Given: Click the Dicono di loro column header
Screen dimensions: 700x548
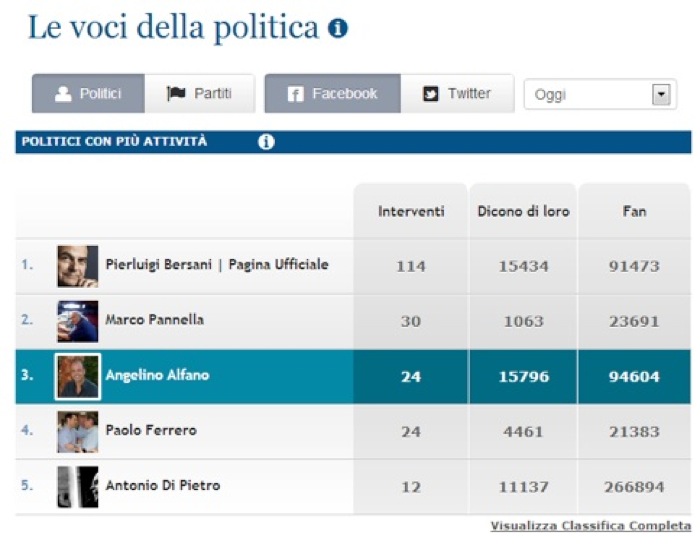Looking at the screenshot, I should tap(523, 211).
